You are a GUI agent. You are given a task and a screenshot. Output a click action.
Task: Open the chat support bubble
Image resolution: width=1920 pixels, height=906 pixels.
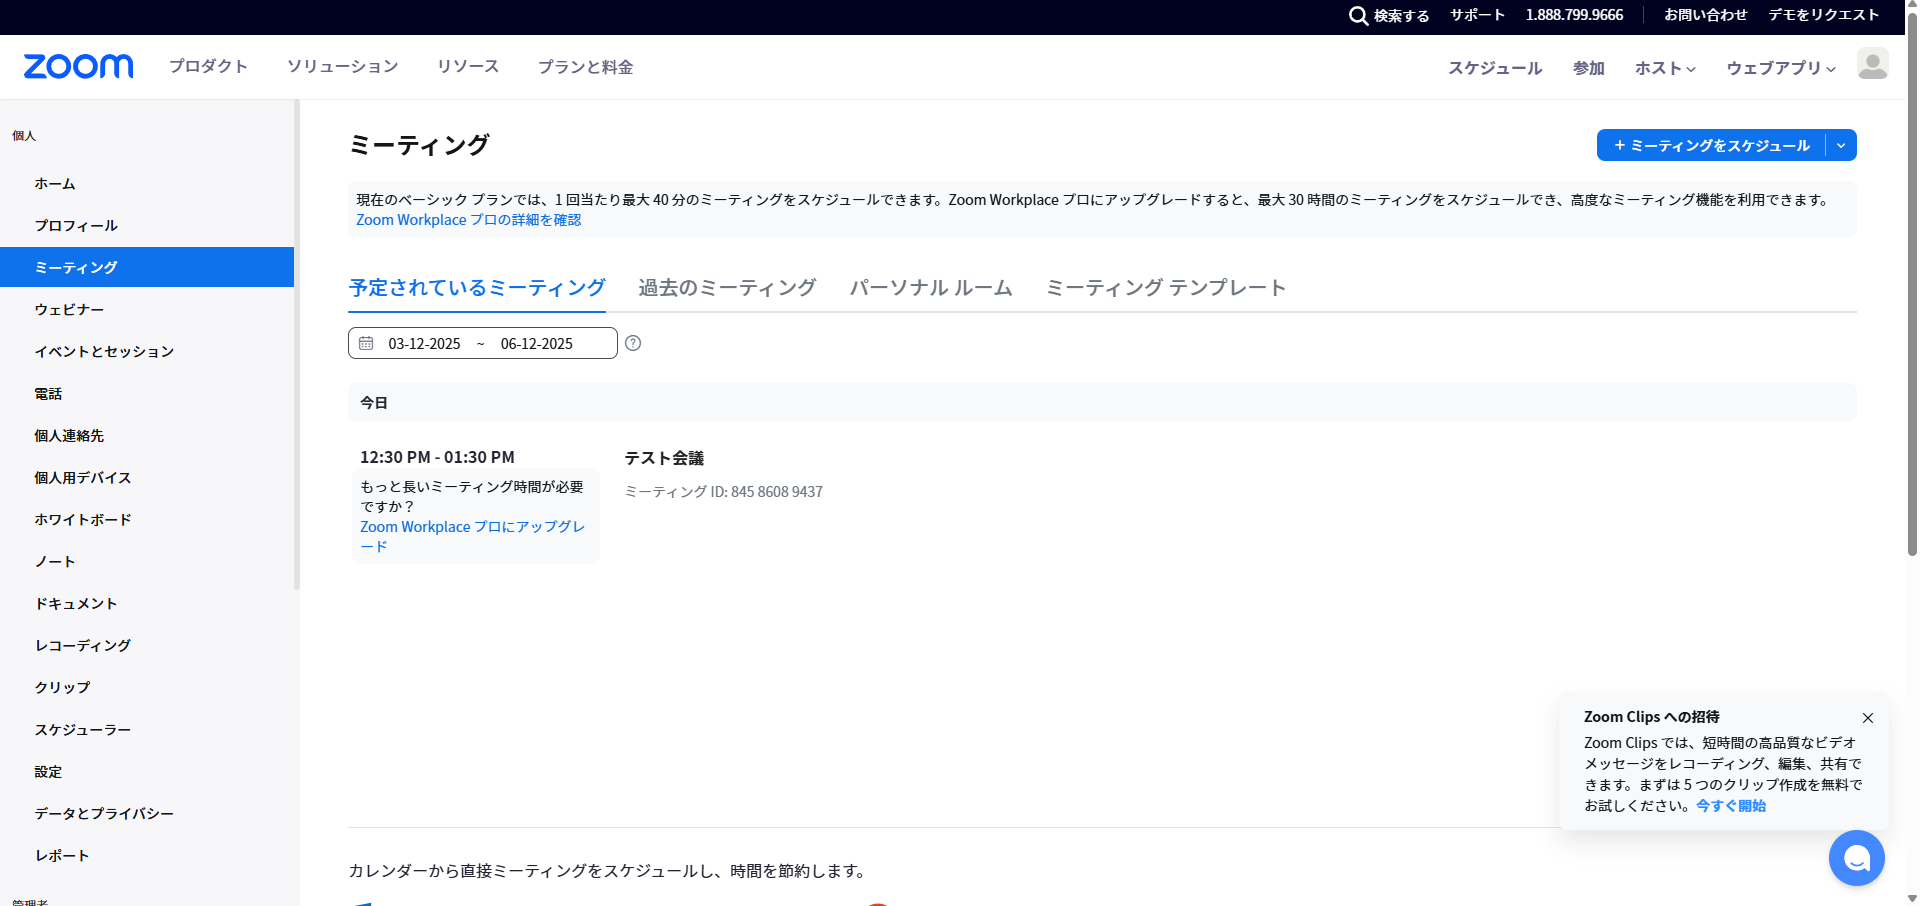pos(1856,858)
